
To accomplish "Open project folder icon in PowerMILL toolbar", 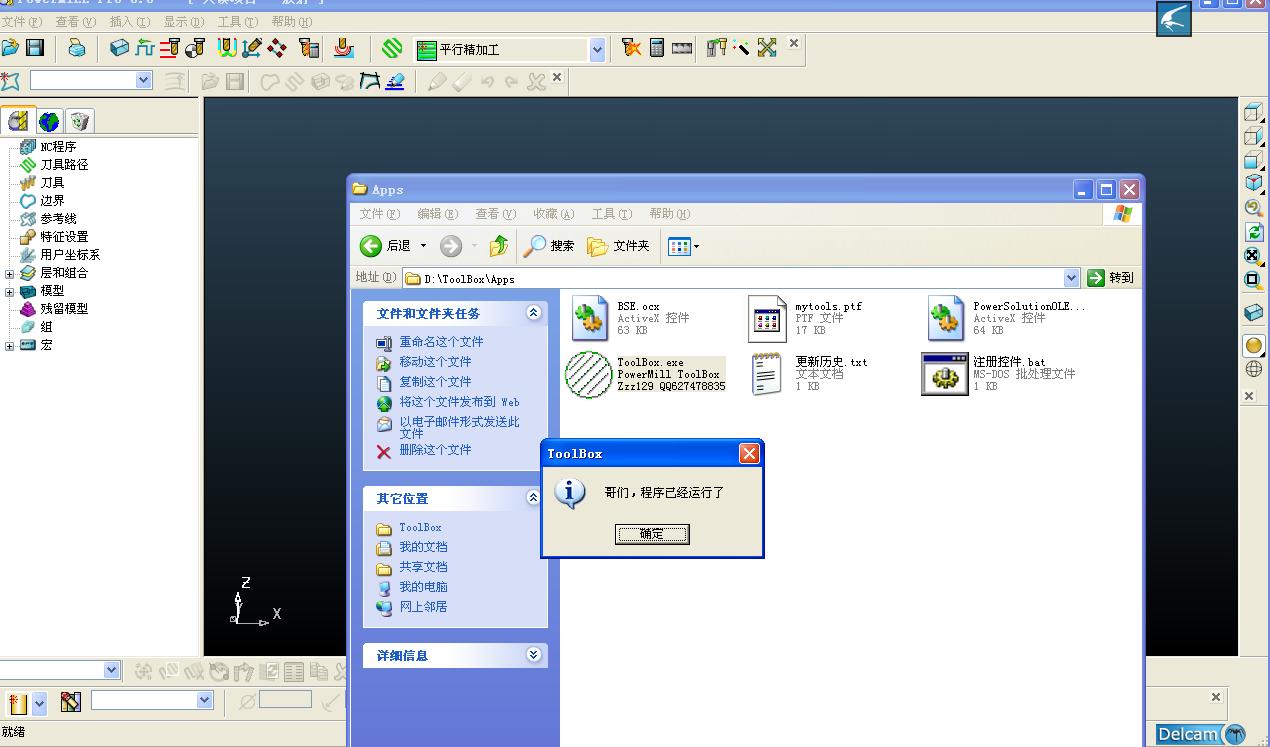I will coord(10,47).
